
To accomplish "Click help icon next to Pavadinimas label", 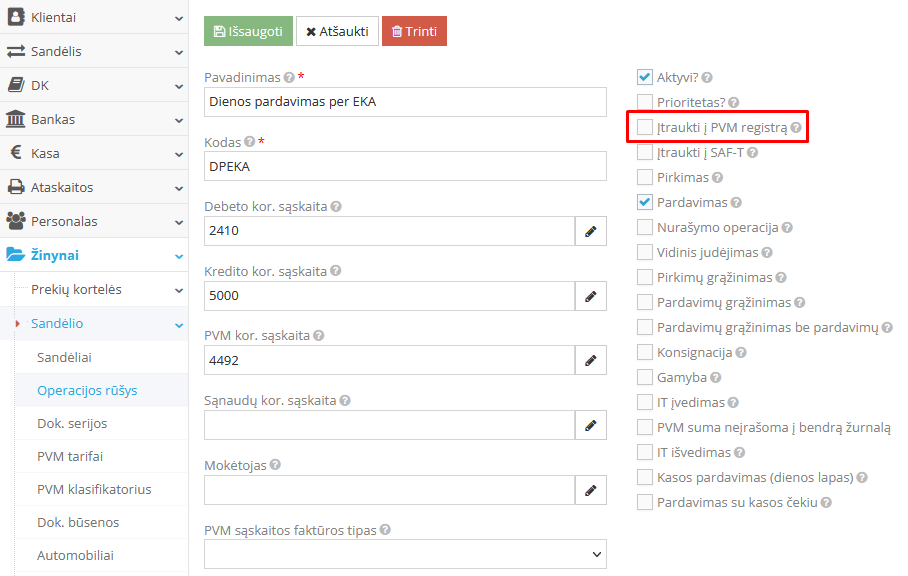I will [289, 77].
